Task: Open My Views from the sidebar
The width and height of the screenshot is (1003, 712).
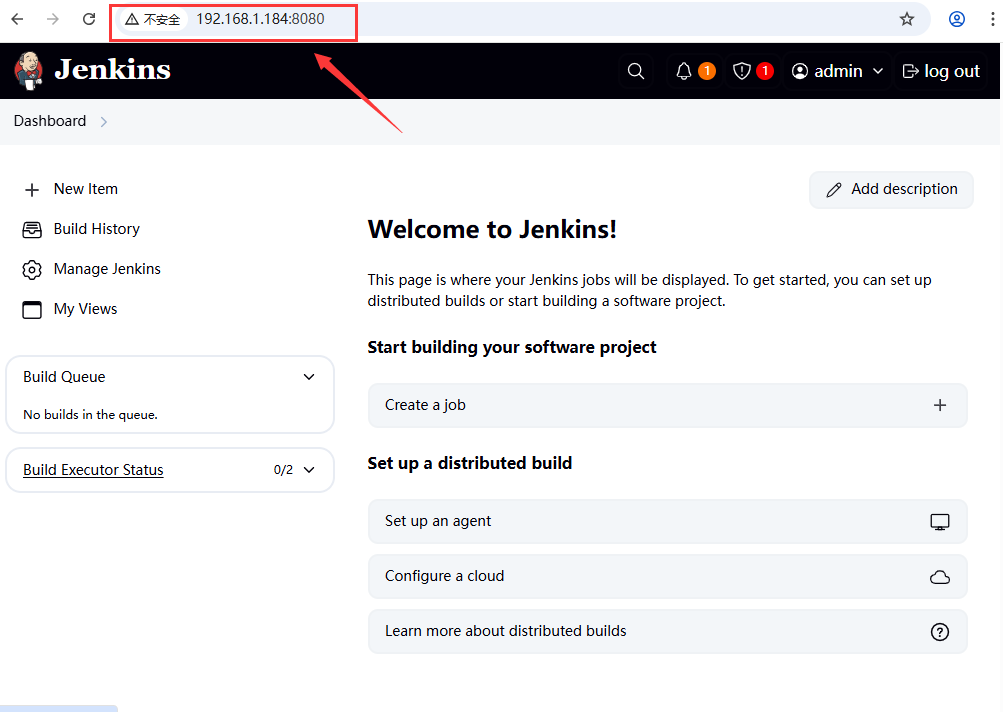Action: 31,309
